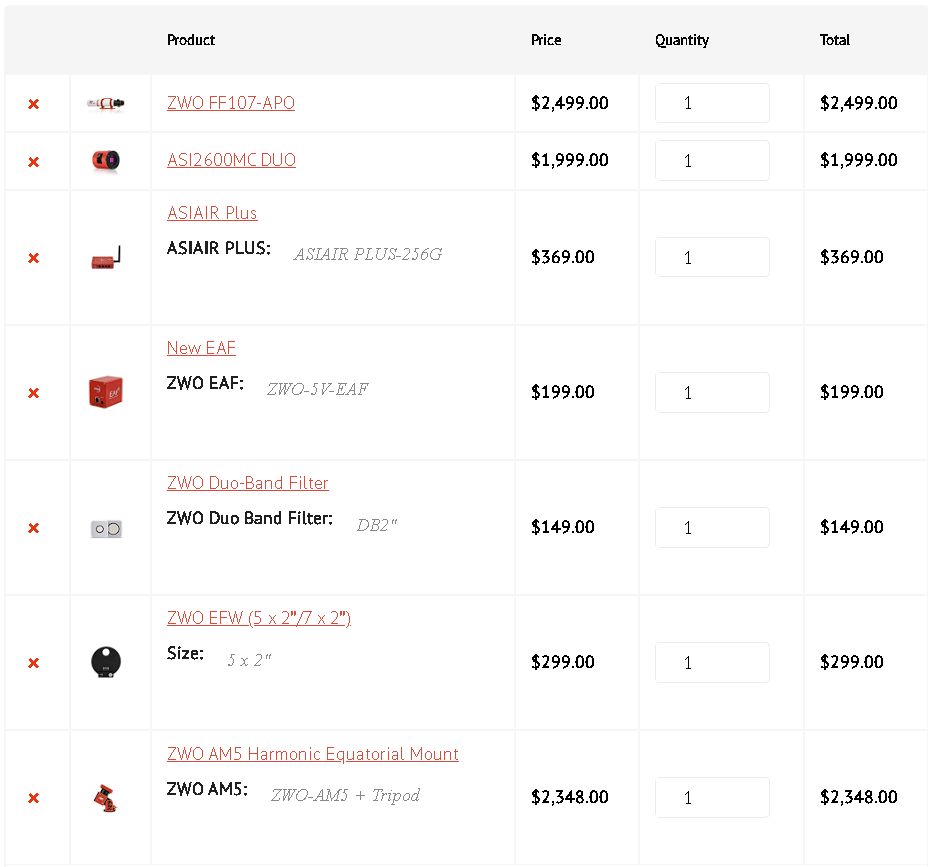The image size is (928, 867).
Task: Click the FF107-APO telescope thumbnail
Action: pyautogui.click(x=106, y=104)
